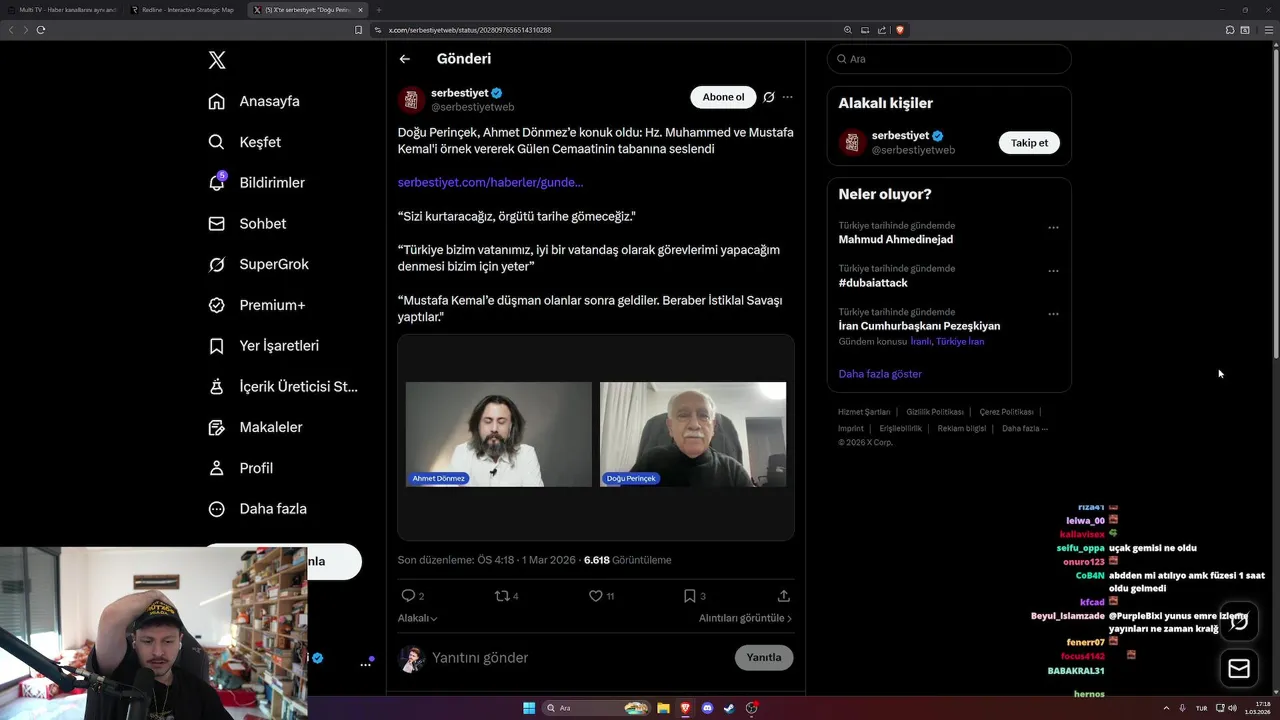Screen dimensions: 1280x720
Task: Open the #dubaiattack trending topic
Action: pos(873,283)
